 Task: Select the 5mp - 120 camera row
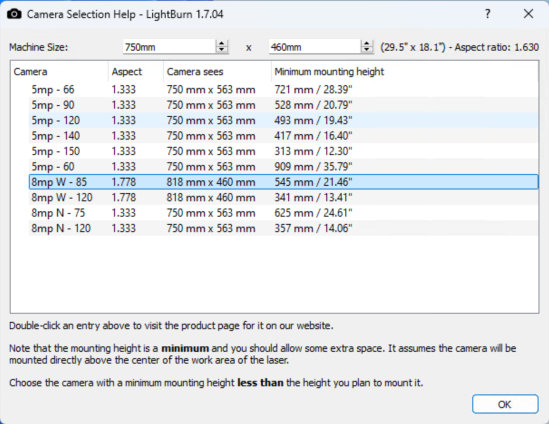pos(283,120)
